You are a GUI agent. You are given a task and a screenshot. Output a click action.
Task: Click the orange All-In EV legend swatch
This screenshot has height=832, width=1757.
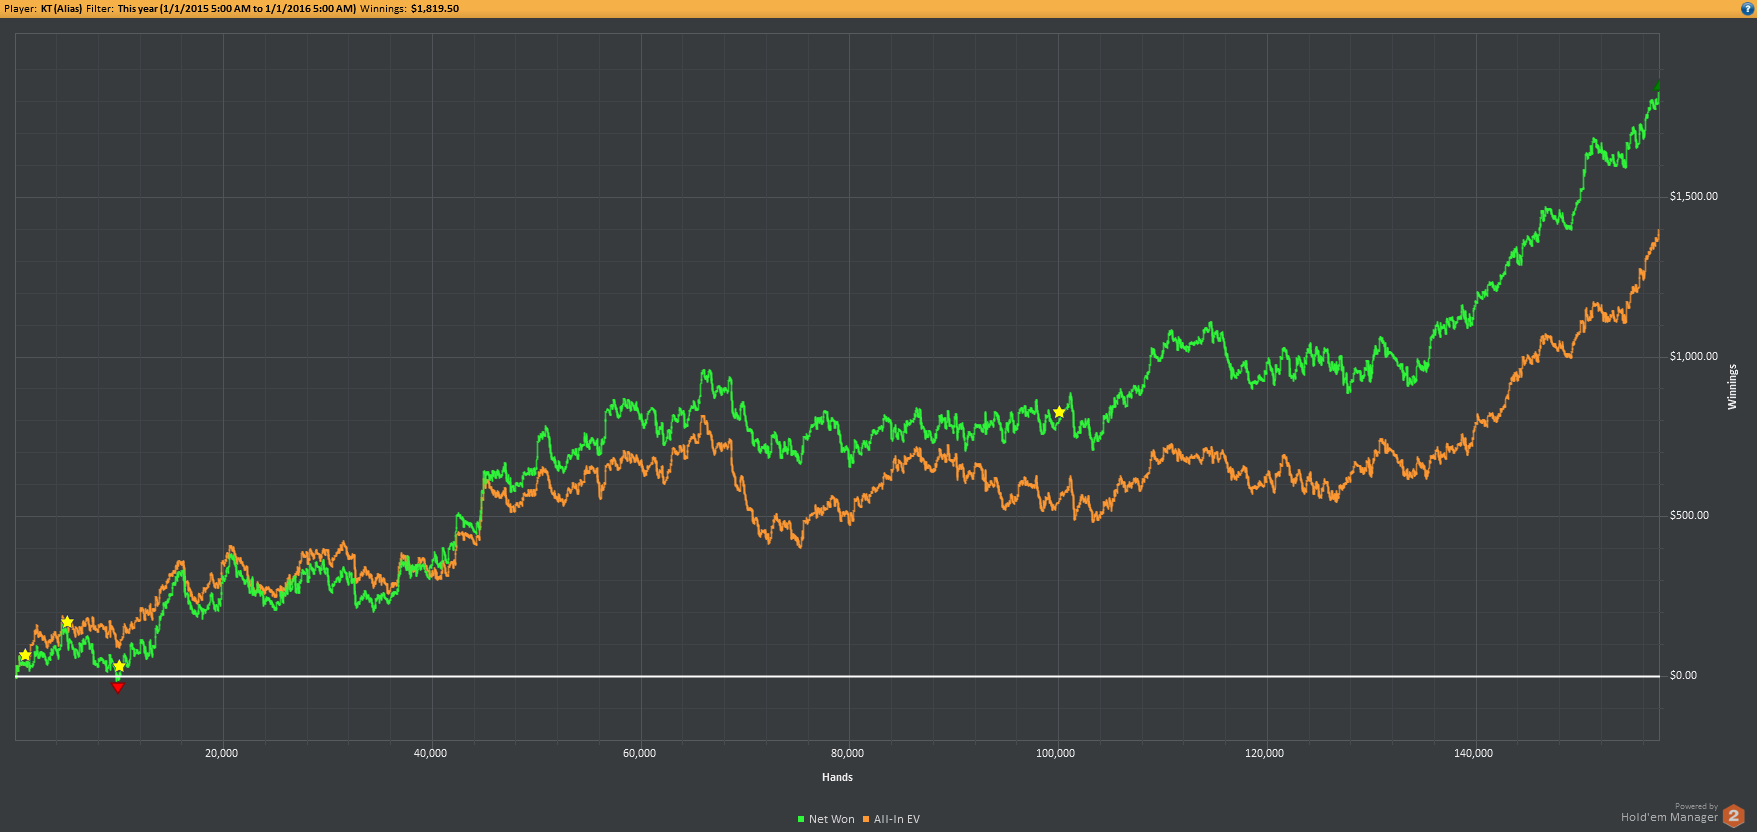pyautogui.click(x=866, y=820)
